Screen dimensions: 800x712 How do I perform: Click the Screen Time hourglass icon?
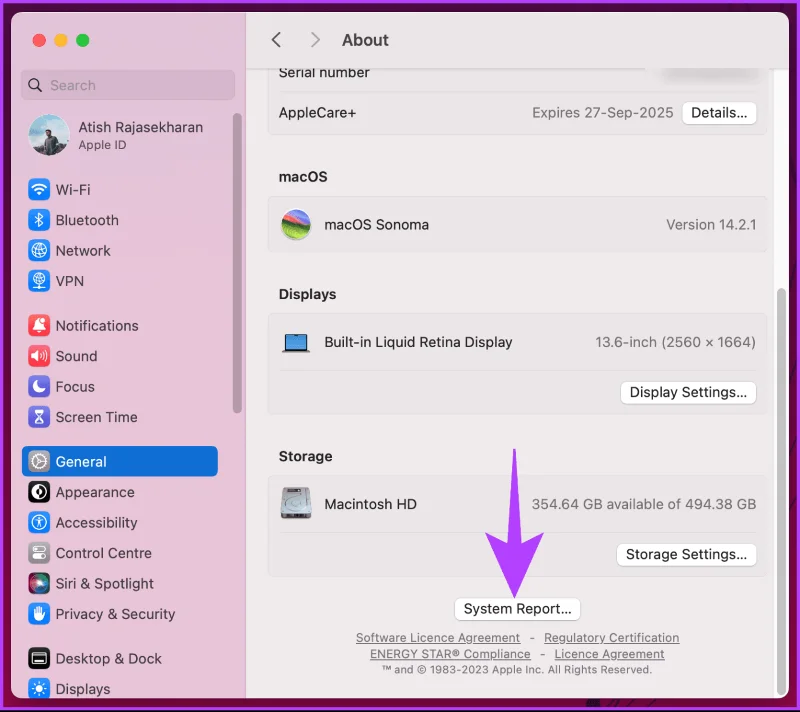click(x=39, y=417)
